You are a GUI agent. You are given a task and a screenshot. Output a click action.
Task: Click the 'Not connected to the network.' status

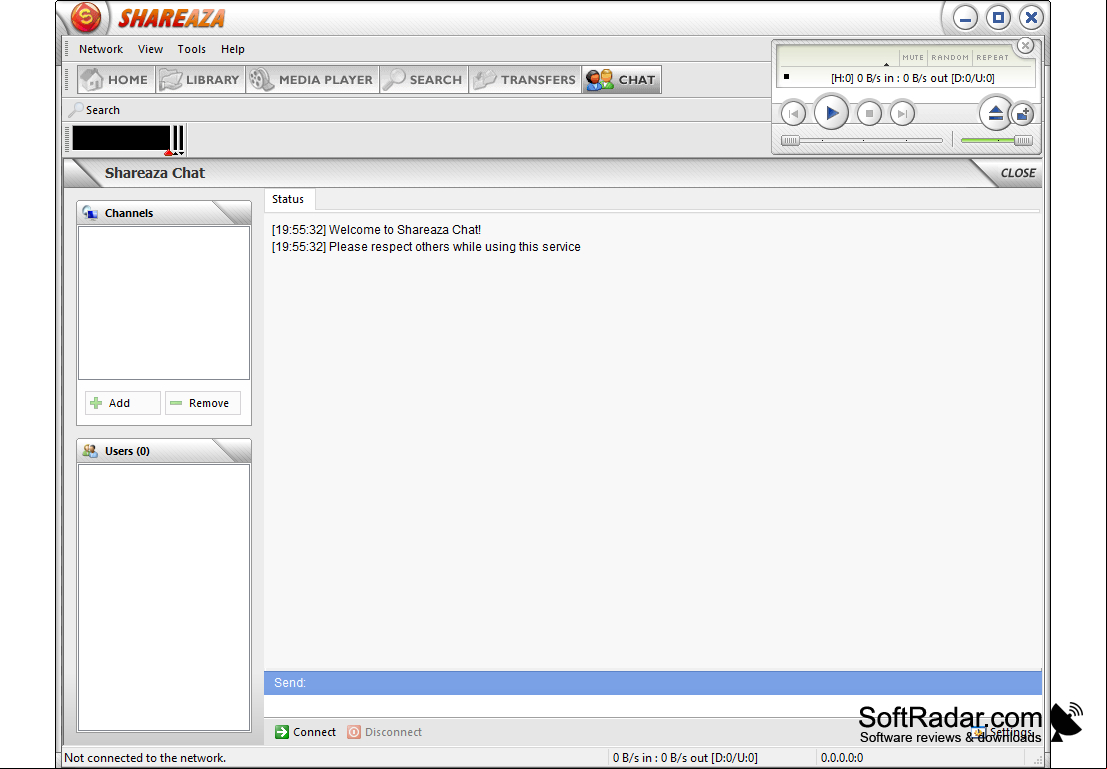click(145, 758)
